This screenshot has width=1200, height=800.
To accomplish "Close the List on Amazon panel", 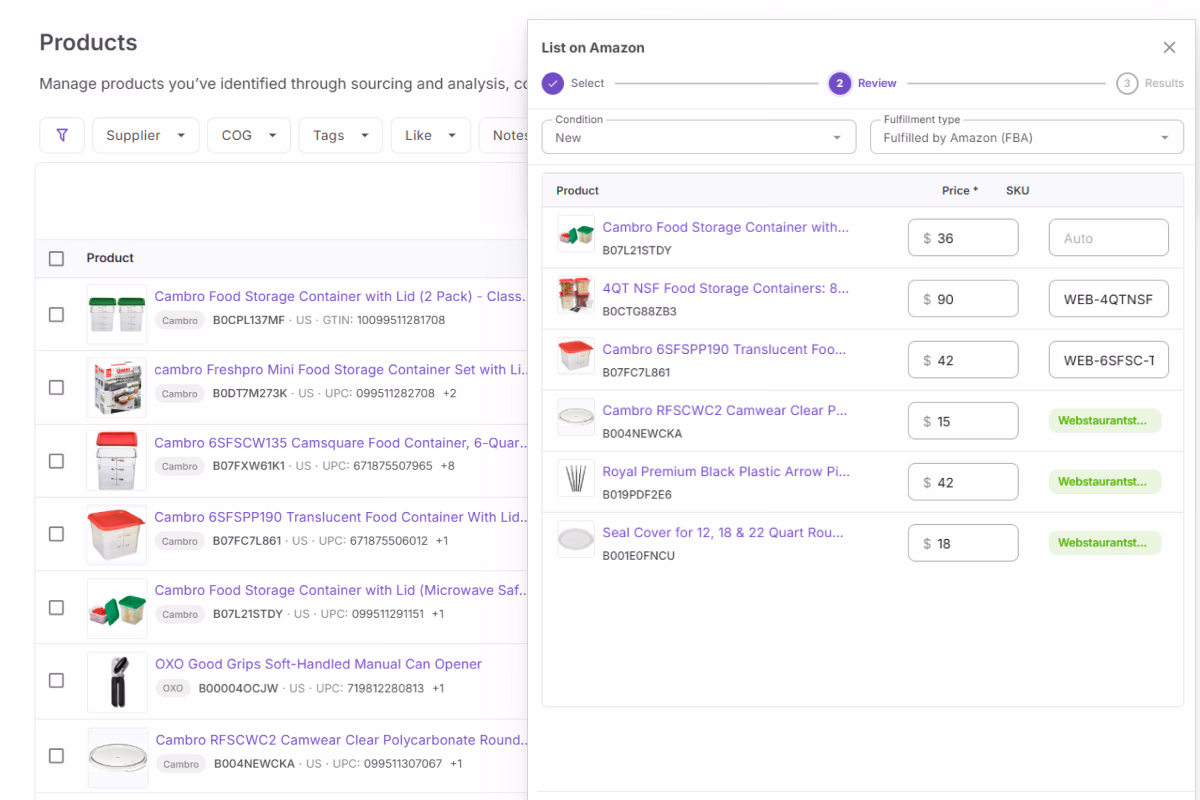I will point(1169,47).
